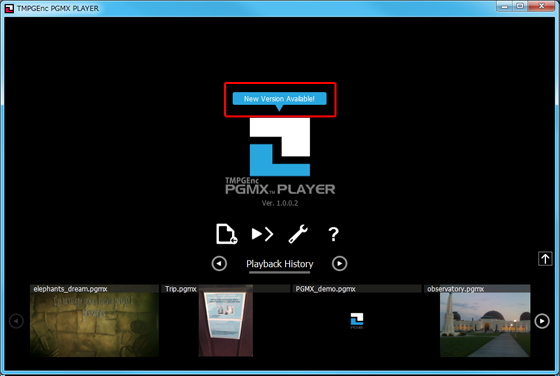560x376 pixels.
Task: Click the up-arrow icon at right edge
Action: pos(545,259)
